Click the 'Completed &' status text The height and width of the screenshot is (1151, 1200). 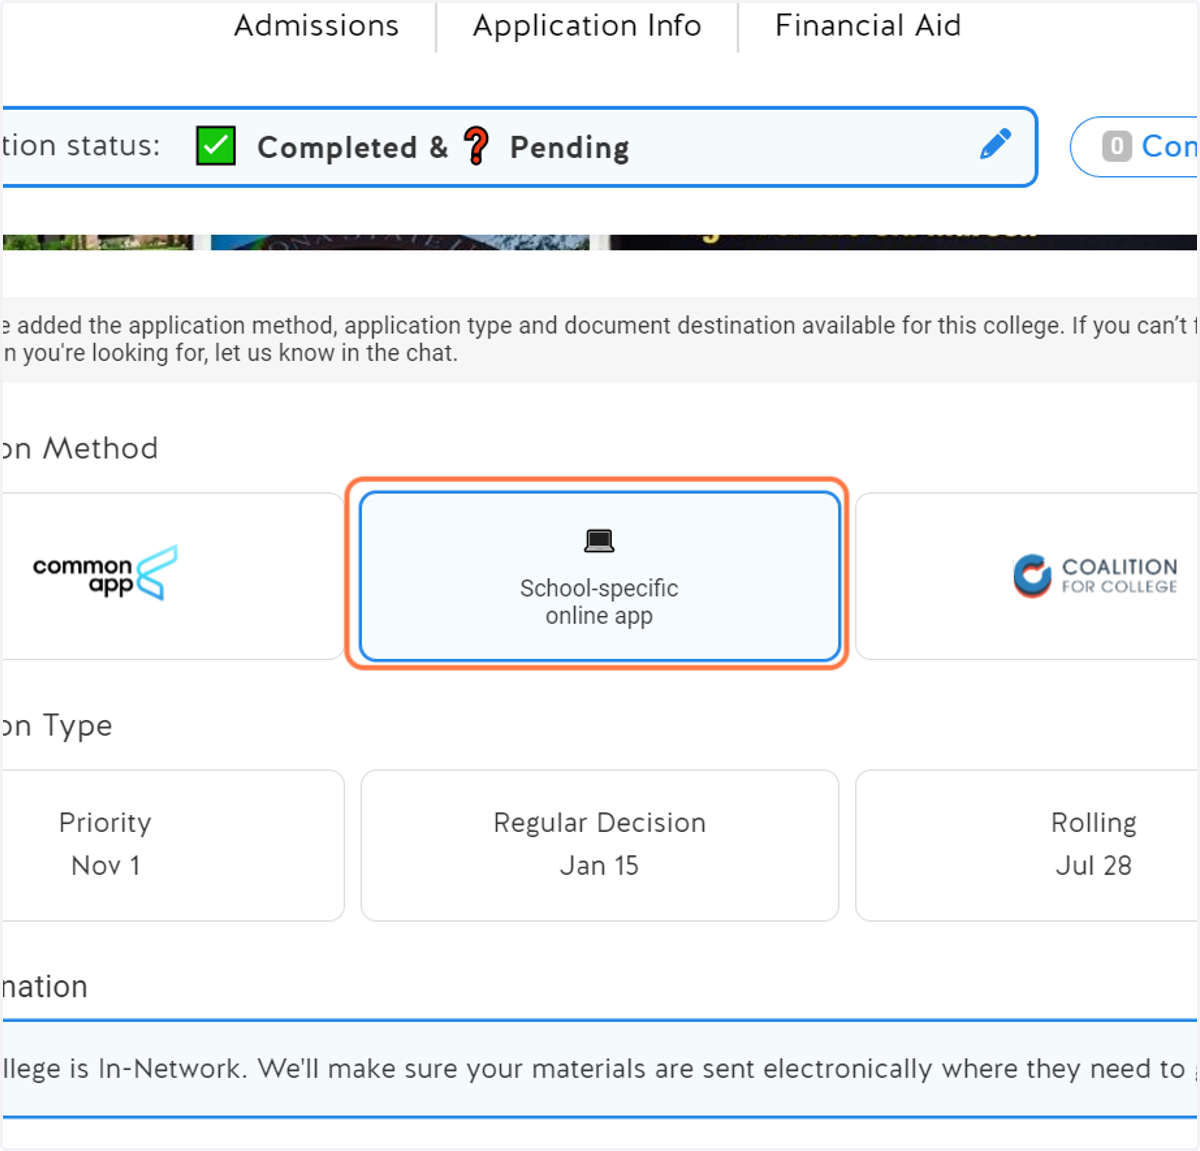pos(352,147)
